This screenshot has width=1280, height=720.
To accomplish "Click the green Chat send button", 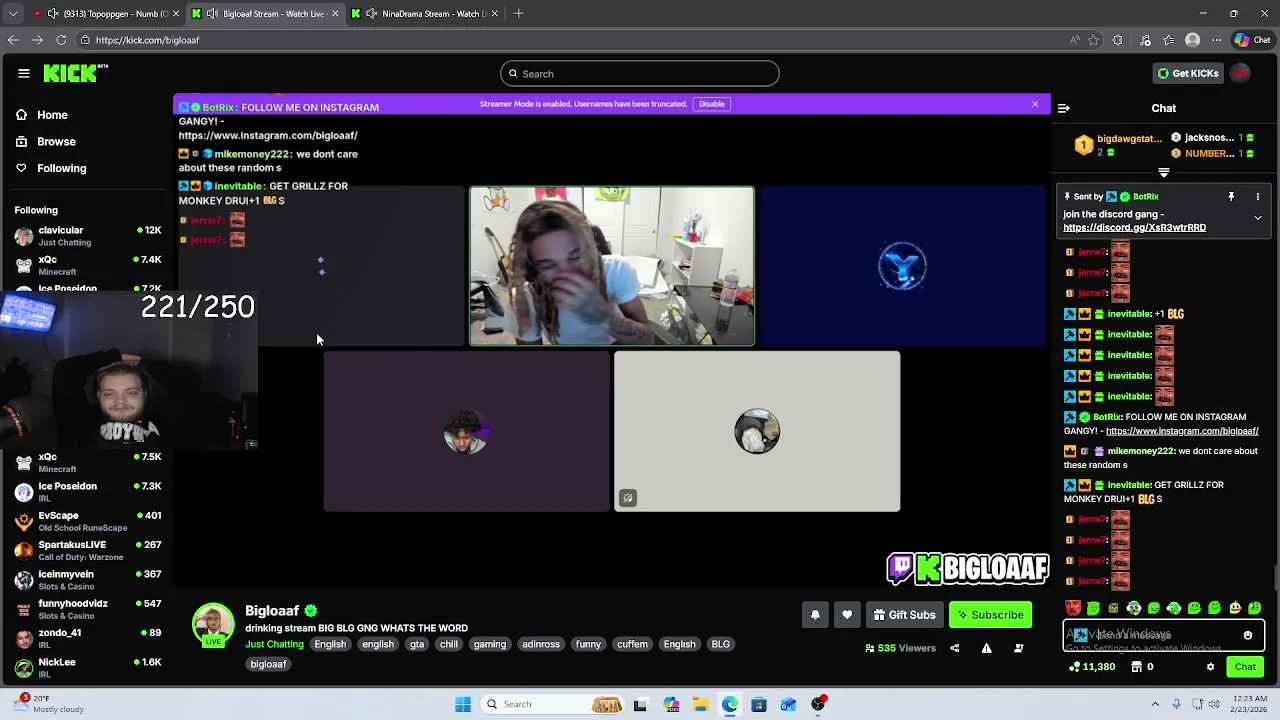I will pos(1245,667).
